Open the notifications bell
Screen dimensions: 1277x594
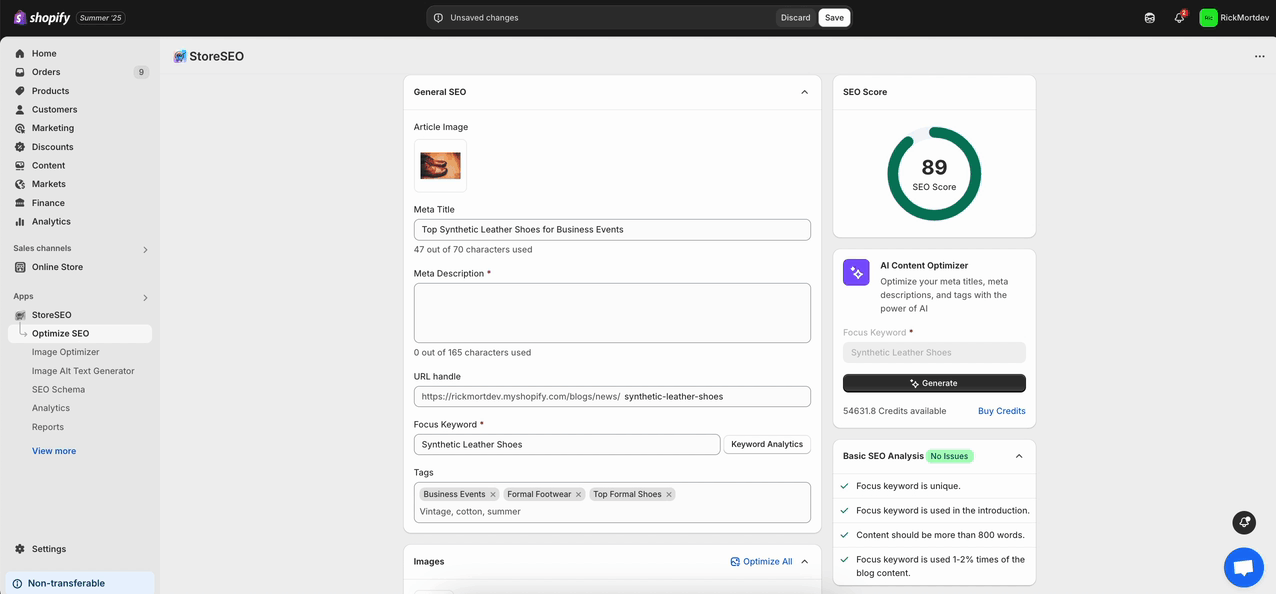coord(1180,18)
